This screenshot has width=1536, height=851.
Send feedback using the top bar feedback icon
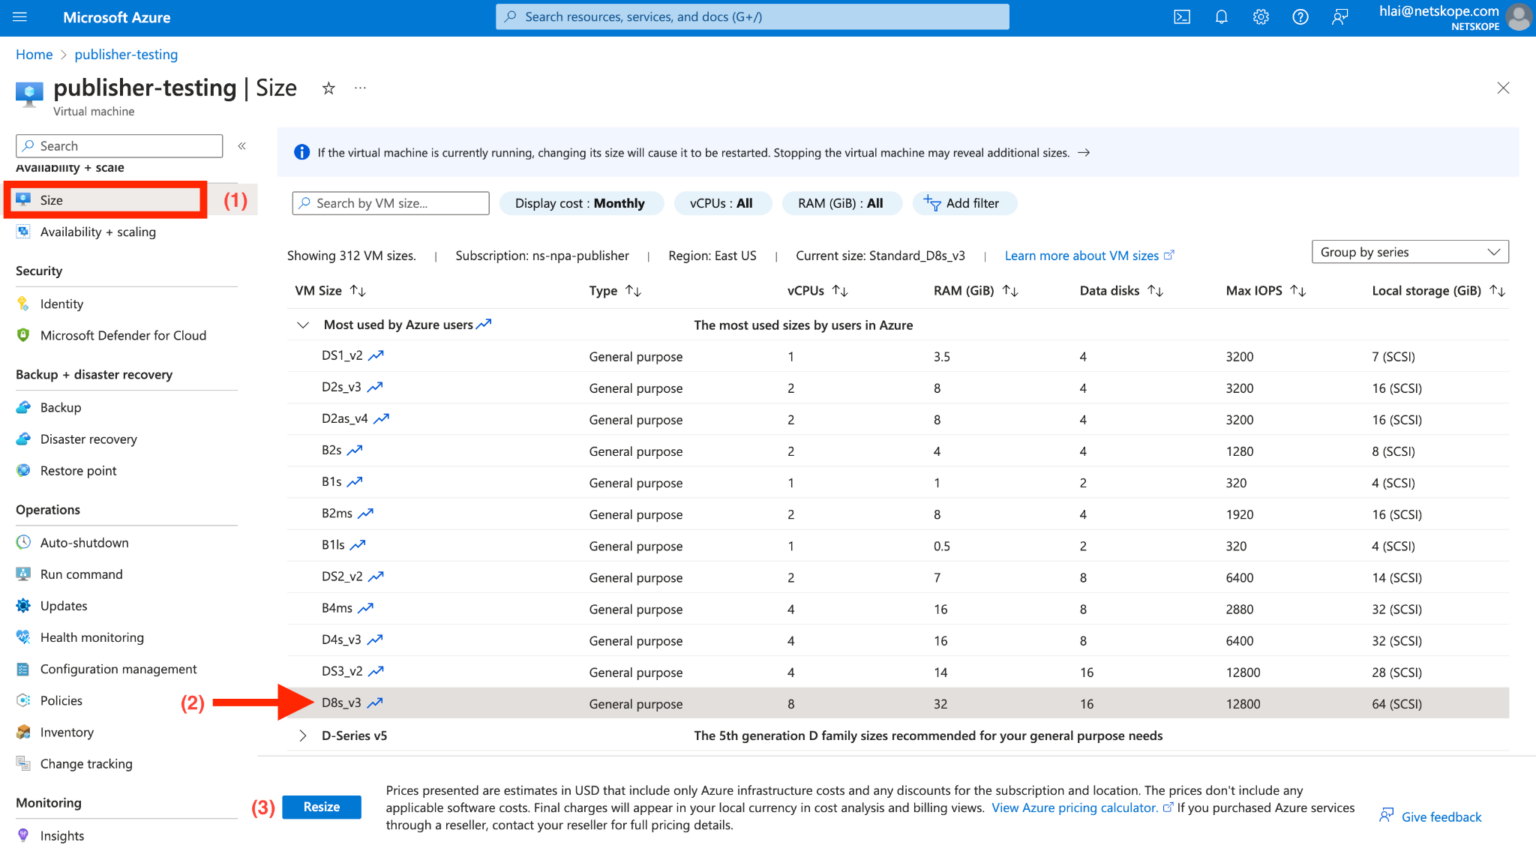(1340, 17)
